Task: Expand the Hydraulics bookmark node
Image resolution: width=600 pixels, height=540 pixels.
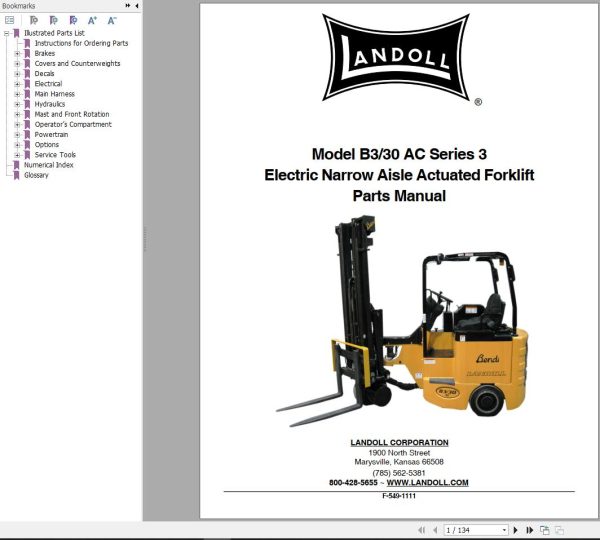Action: click(x=17, y=104)
